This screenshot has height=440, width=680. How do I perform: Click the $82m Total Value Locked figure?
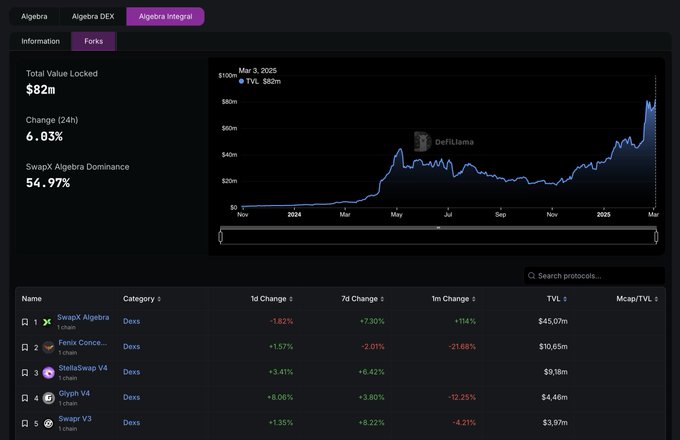pos(40,90)
